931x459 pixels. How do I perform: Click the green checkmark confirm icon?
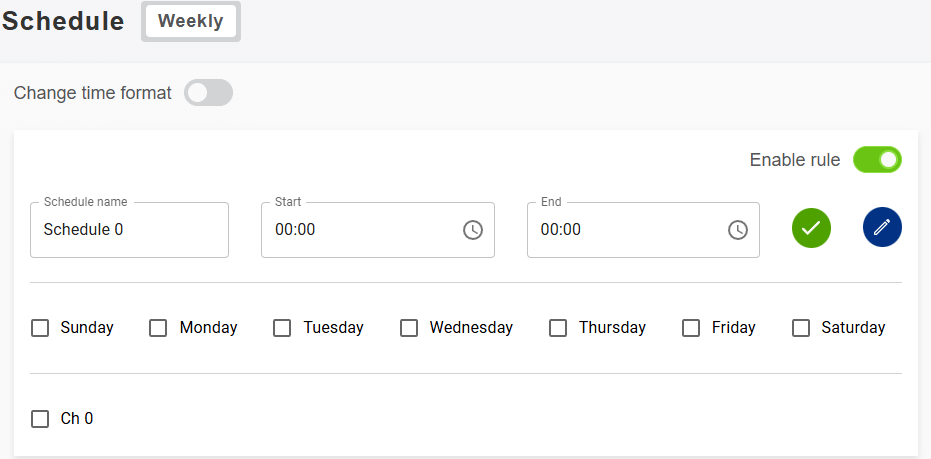[x=811, y=228]
